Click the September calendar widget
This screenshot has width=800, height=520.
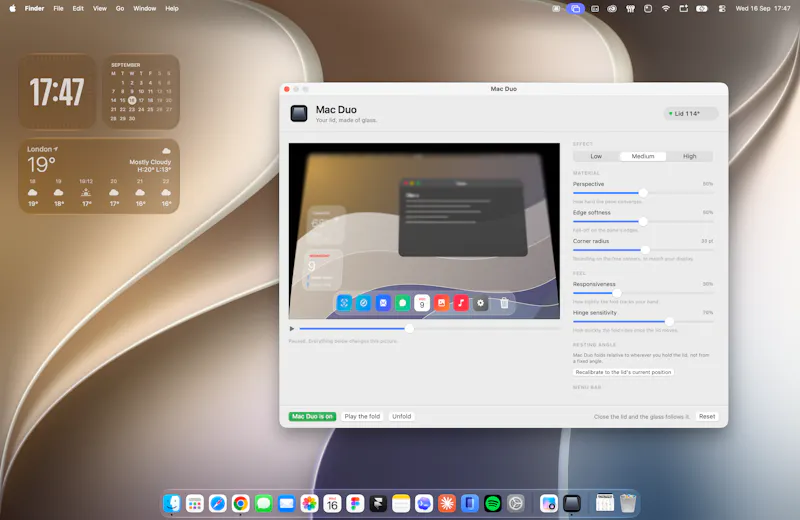click(x=141, y=92)
